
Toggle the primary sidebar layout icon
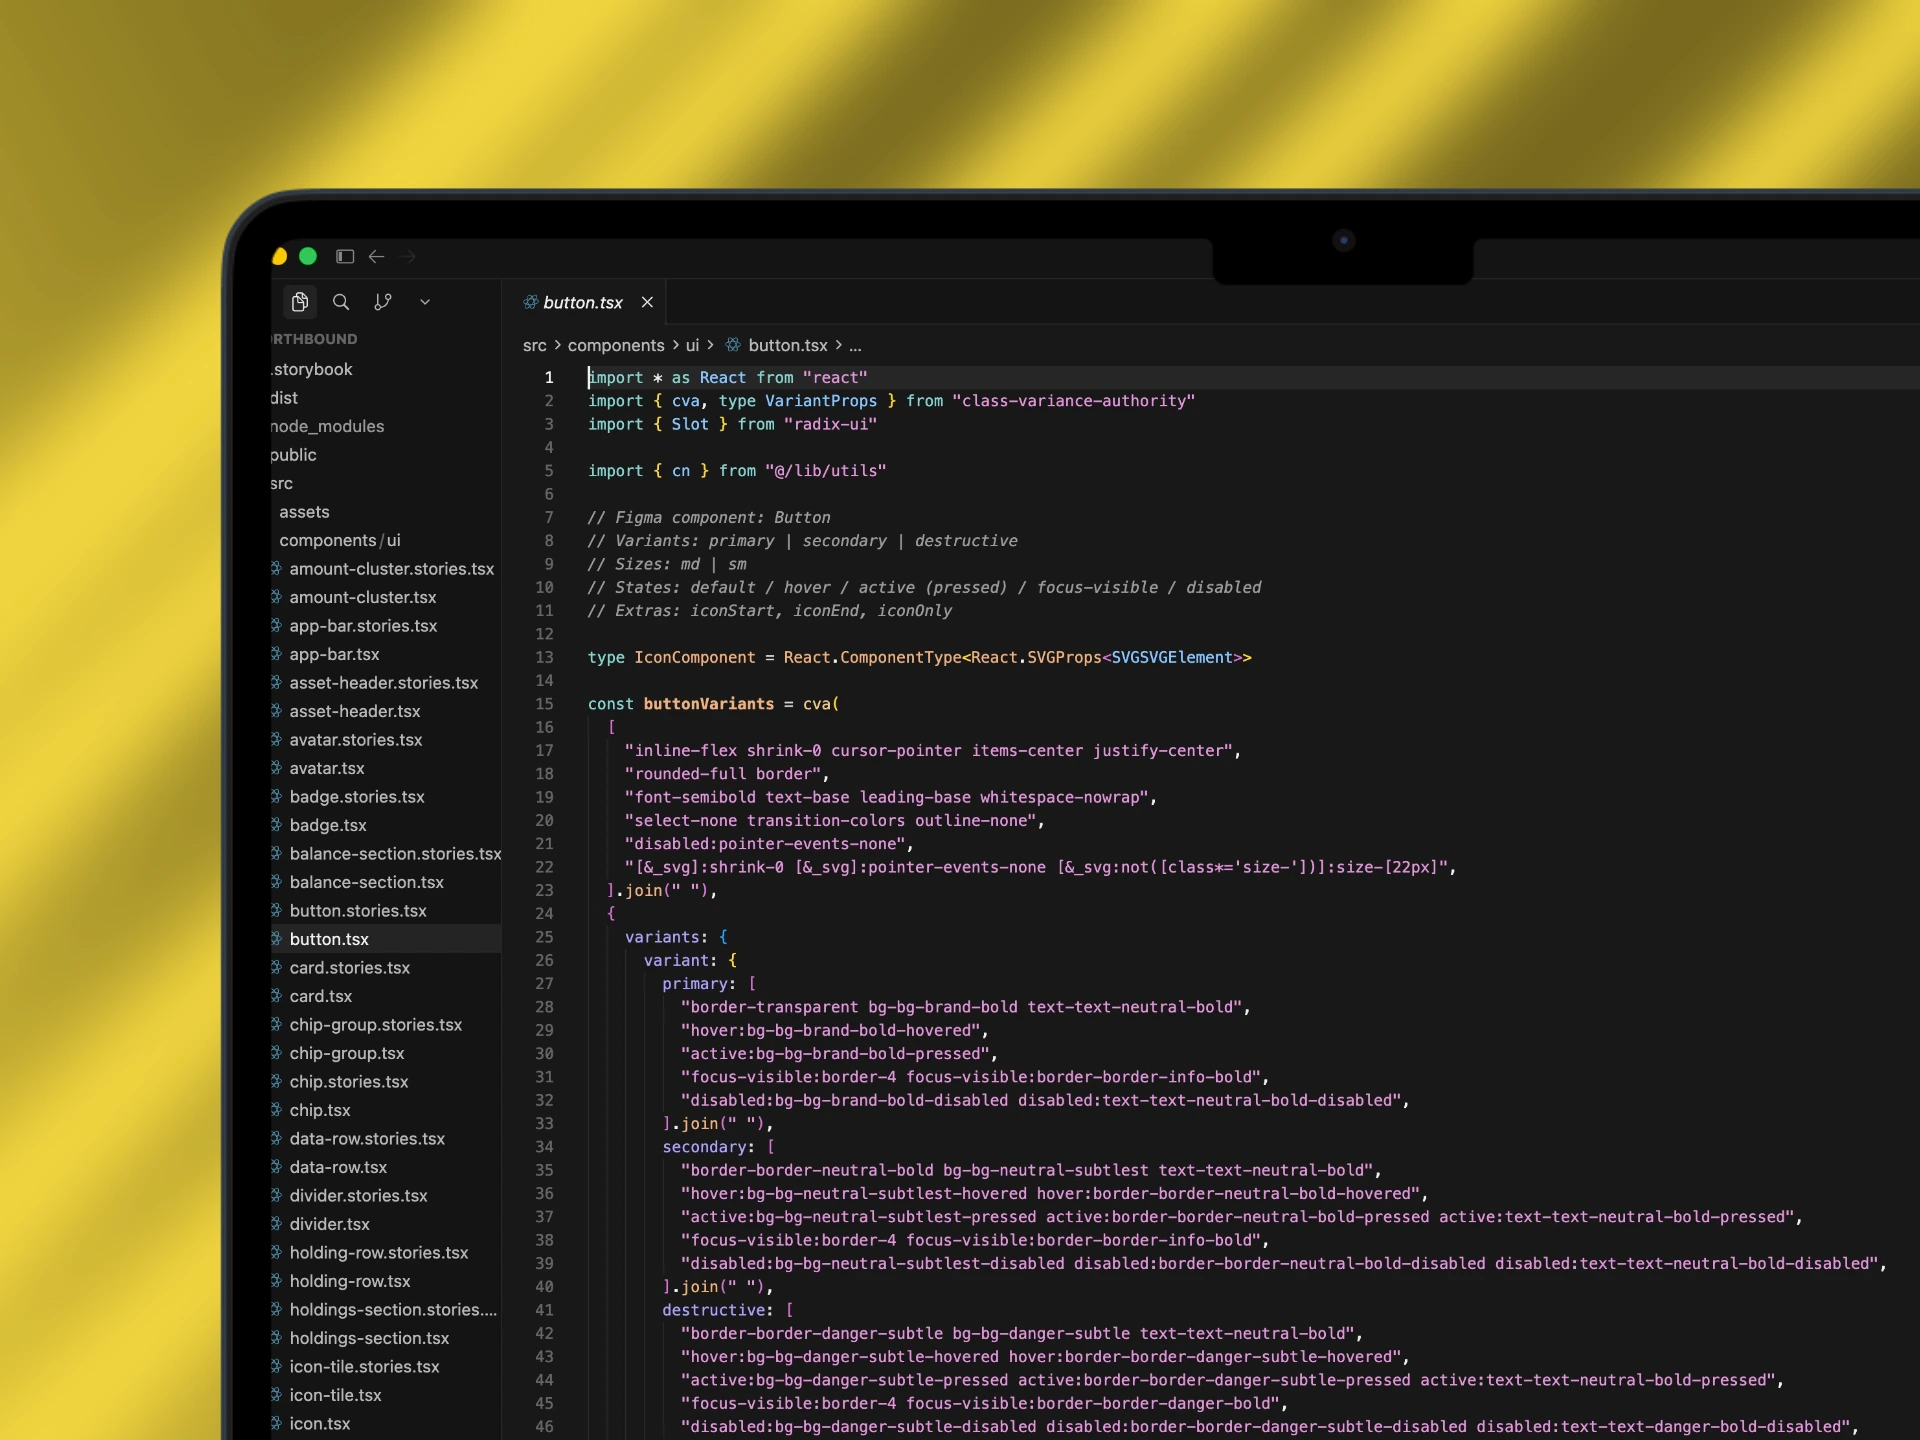pyautogui.click(x=345, y=257)
